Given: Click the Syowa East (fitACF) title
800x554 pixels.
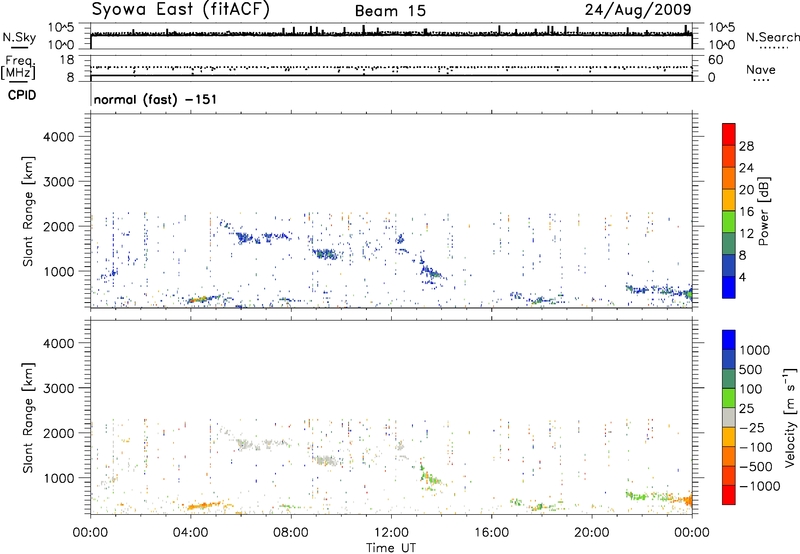Looking at the screenshot, I should pyautogui.click(x=180, y=9).
